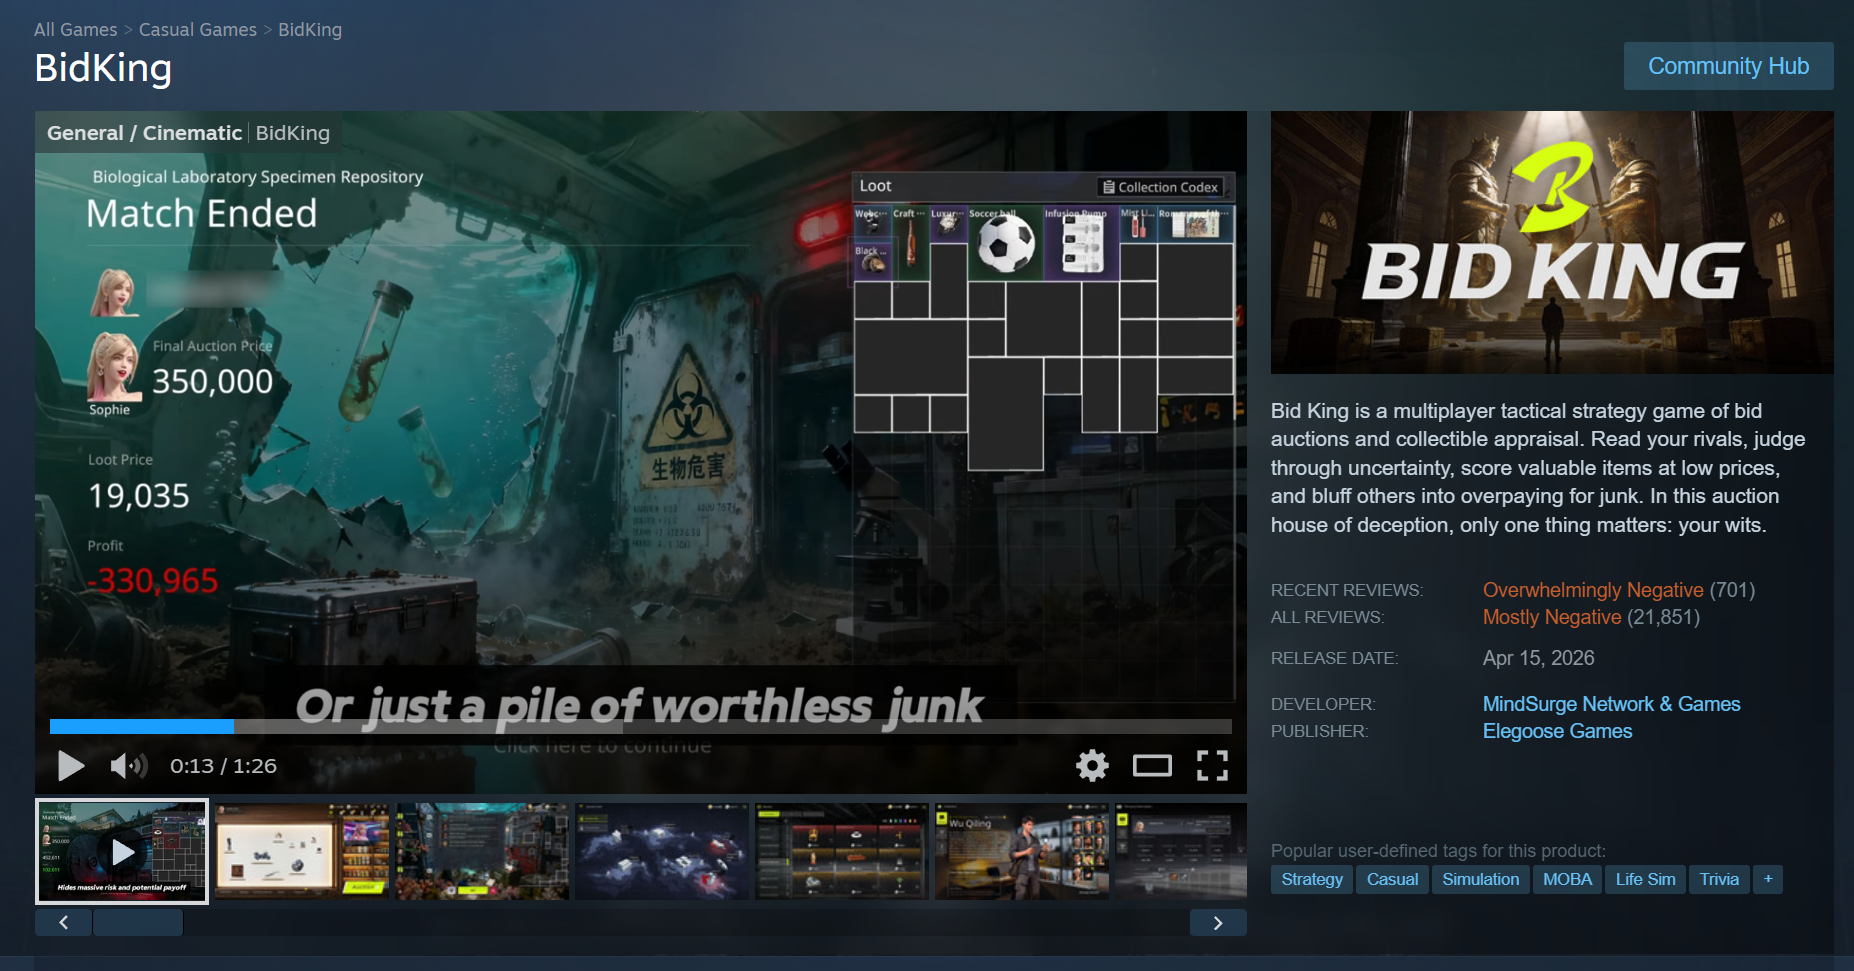
Task: Select the Wu Qiling character screenshot thumbnail
Action: [1022, 851]
